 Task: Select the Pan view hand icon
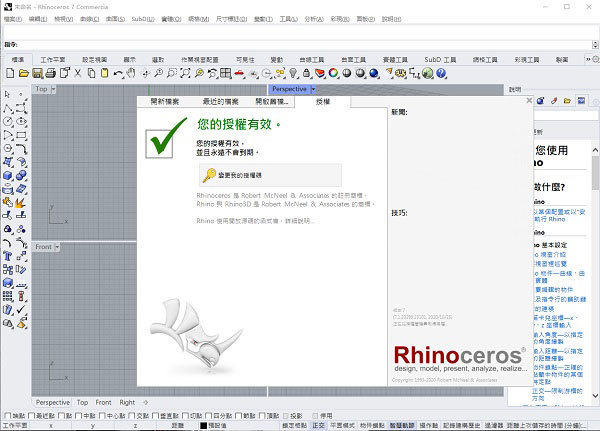[x=131, y=73]
